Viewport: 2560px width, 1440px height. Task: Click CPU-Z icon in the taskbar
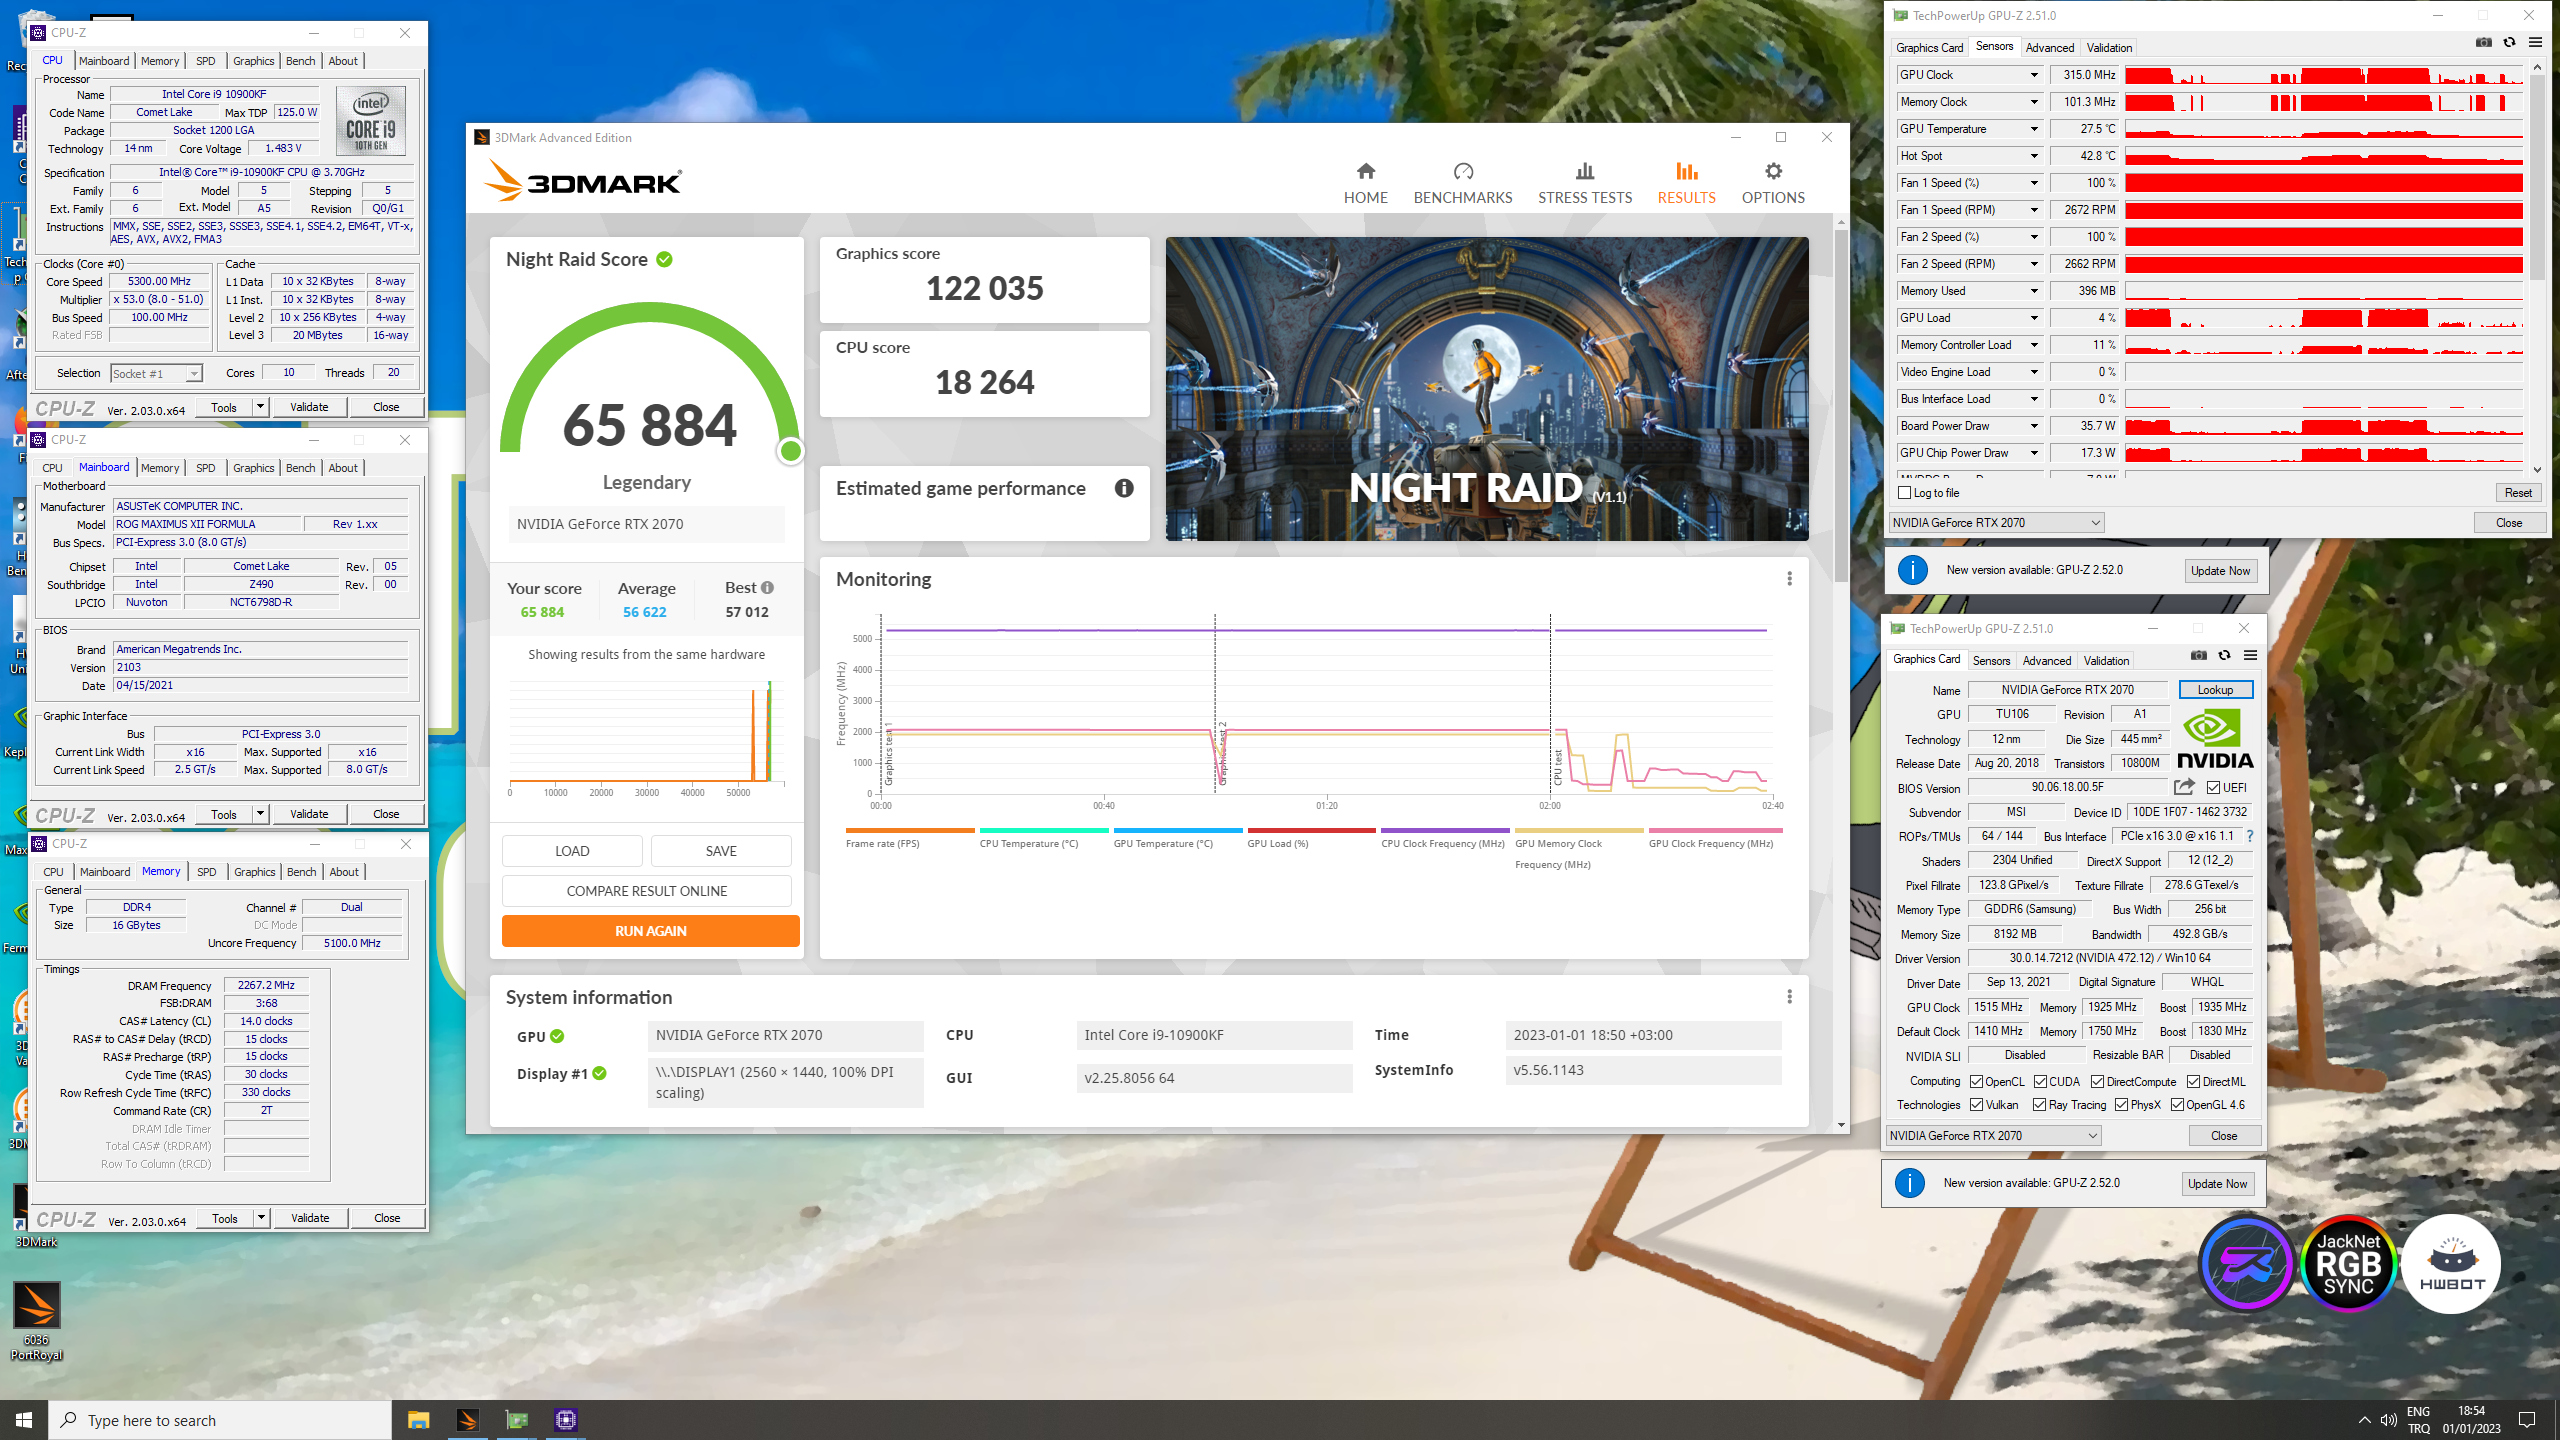565,1420
